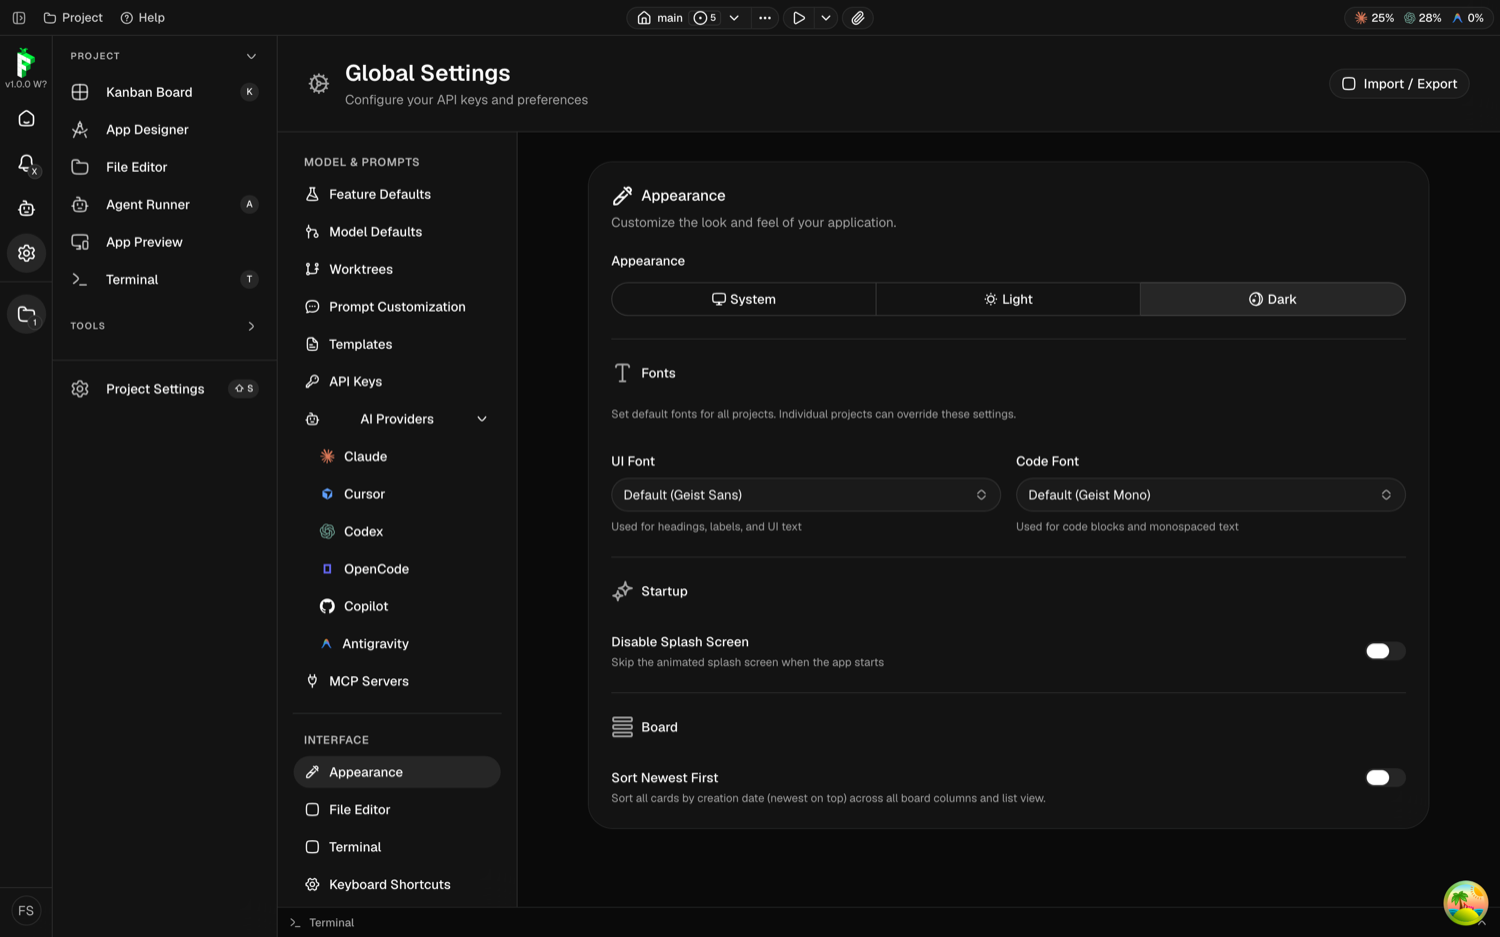Viewport: 1500px width, 937px height.
Task: Open Interface Terminal settings
Action: point(397,848)
